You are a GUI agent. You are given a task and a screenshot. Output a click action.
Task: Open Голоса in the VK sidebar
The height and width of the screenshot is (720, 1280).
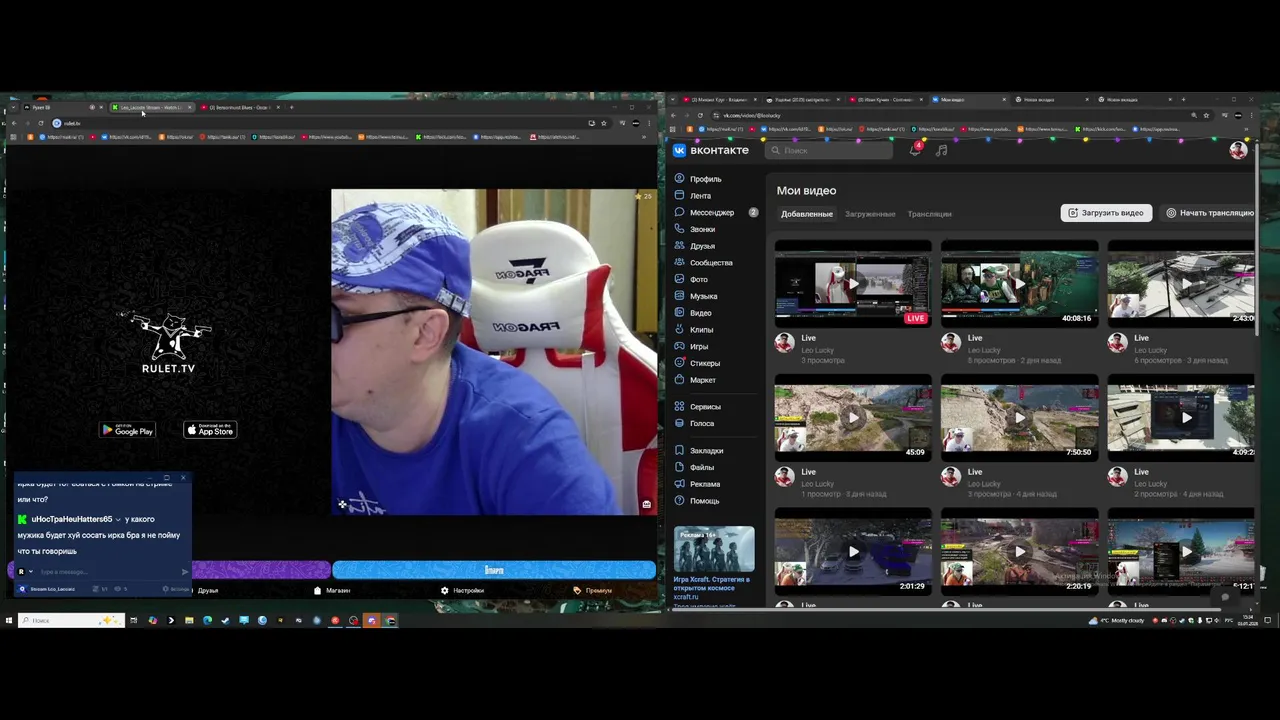[694, 424]
